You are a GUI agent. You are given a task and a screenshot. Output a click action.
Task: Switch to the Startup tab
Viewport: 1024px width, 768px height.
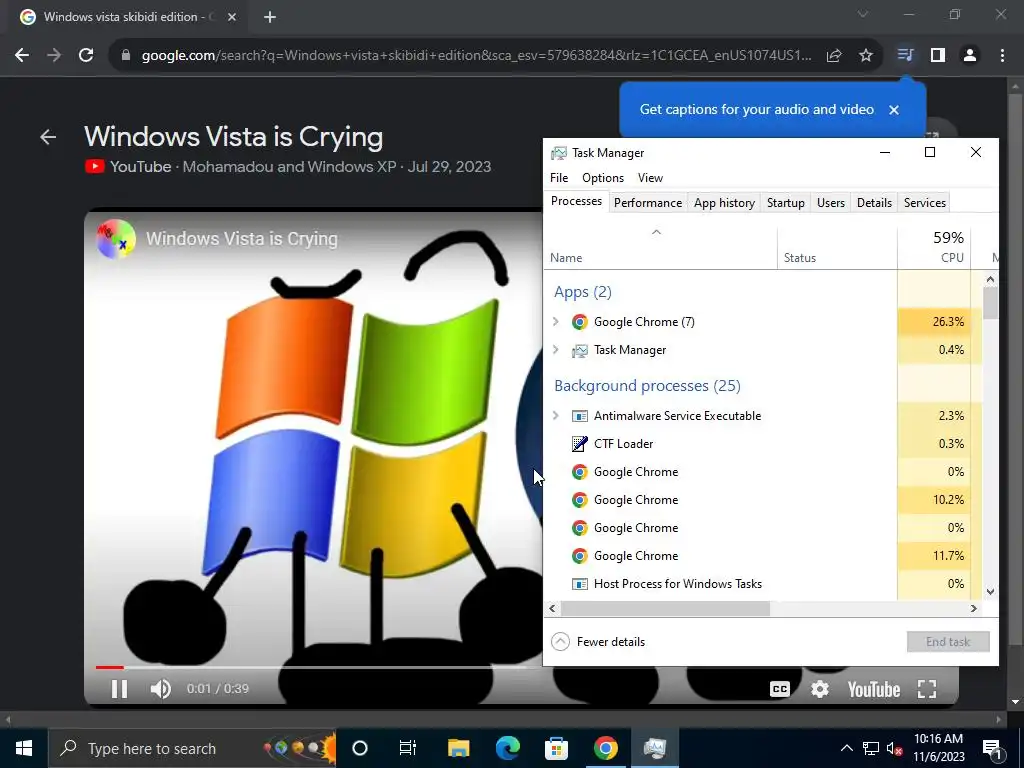[786, 202]
